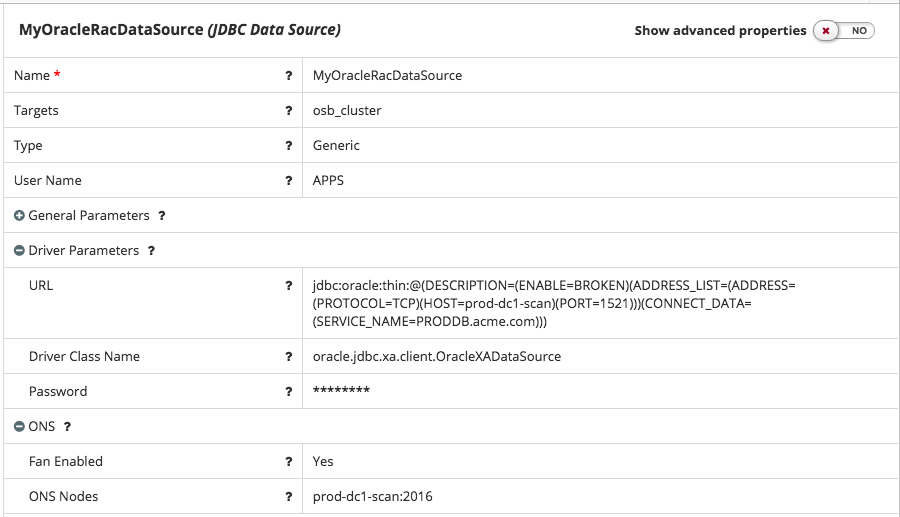Expand the General Parameters section
This screenshot has width=900, height=517.
tap(19, 216)
